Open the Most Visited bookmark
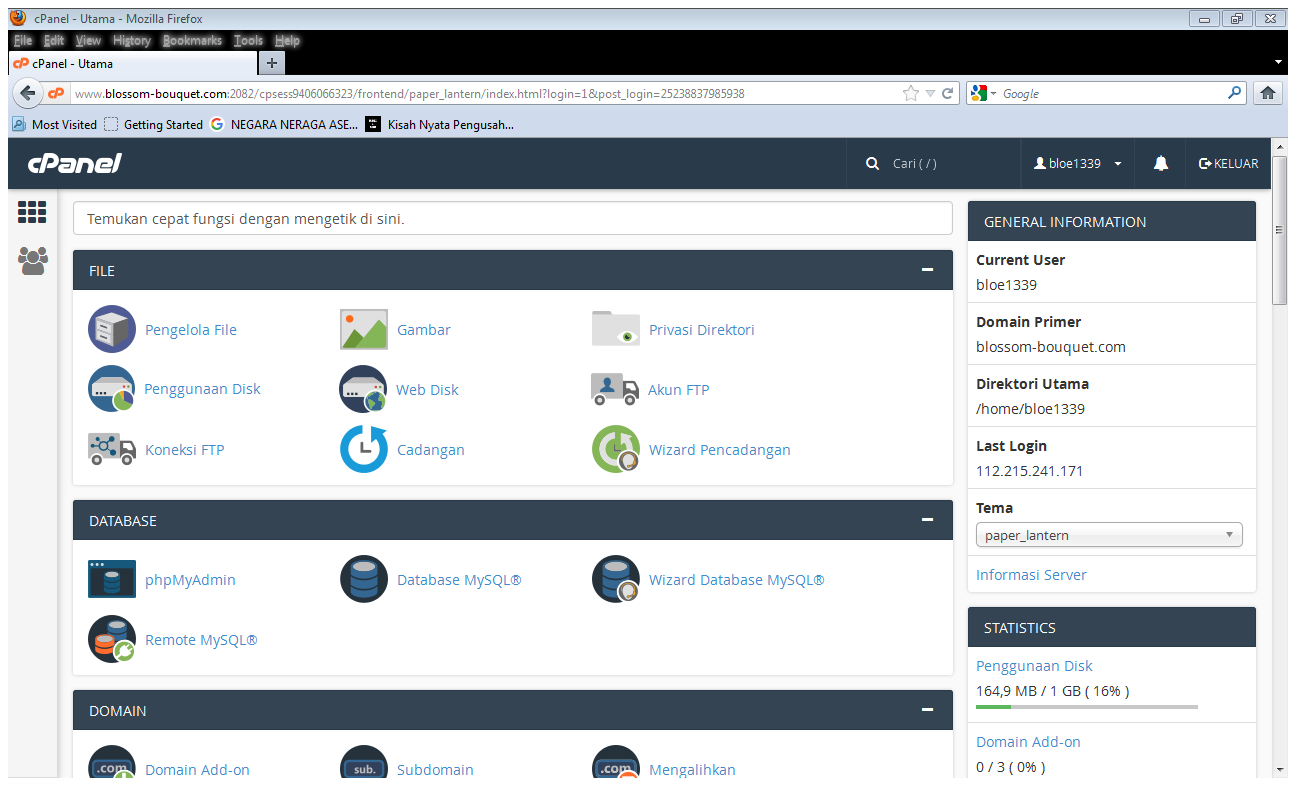The width and height of the screenshot is (1296, 786). click(55, 125)
